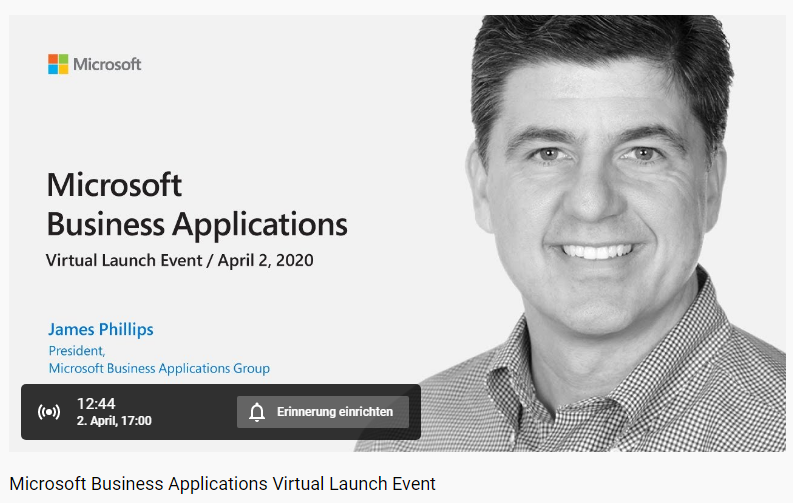Screen dimensions: 793x503
Task: Click 'Microsoft Business Applications Group' subtitle text
Action: (x=159, y=368)
